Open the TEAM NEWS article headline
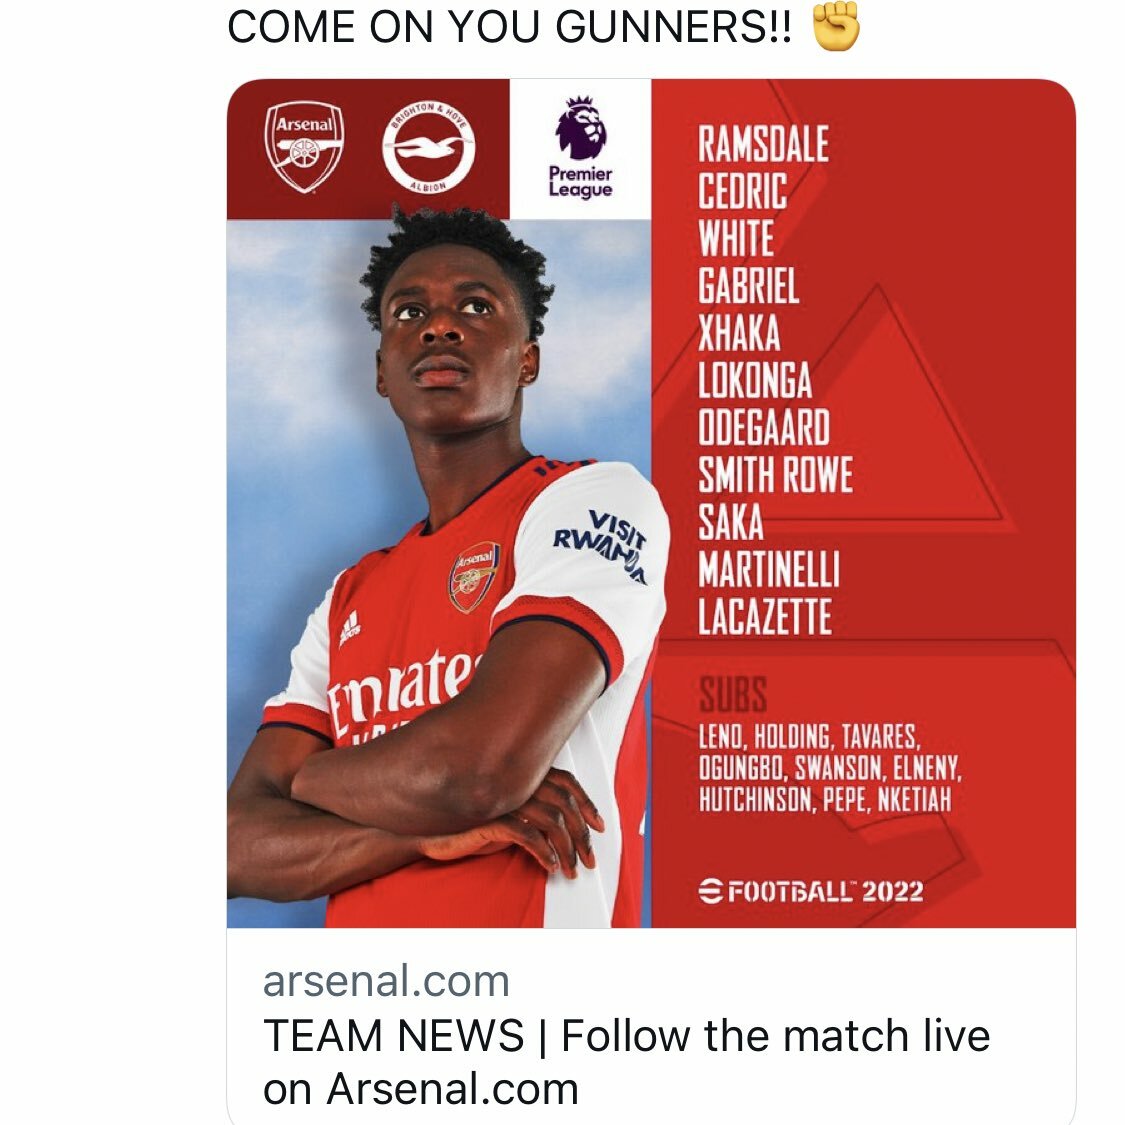 click(x=626, y=1062)
